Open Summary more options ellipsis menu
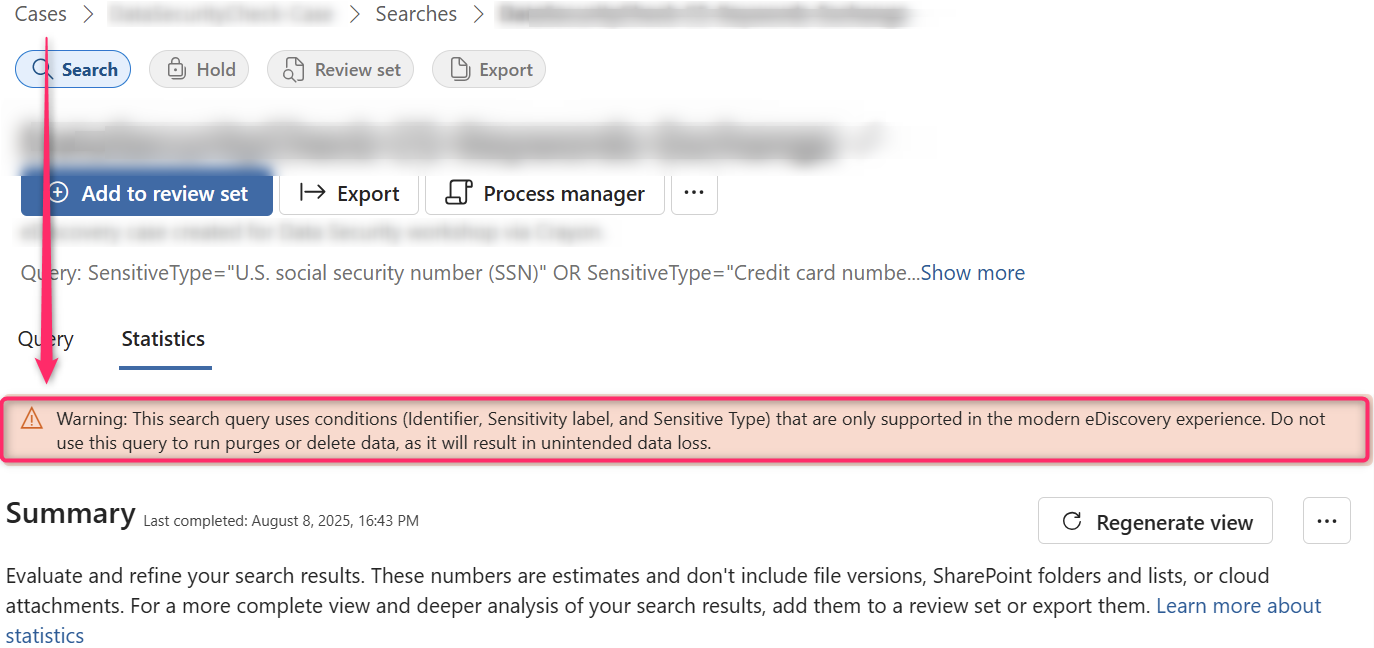 click(1327, 522)
